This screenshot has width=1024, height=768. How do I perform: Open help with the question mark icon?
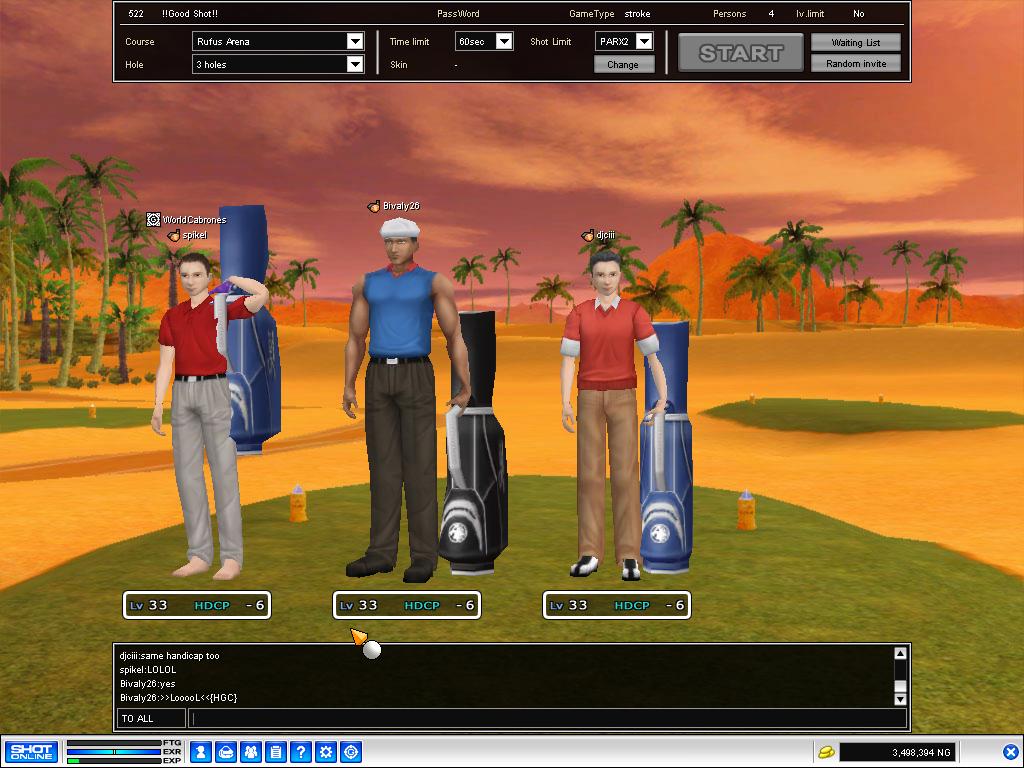point(301,752)
